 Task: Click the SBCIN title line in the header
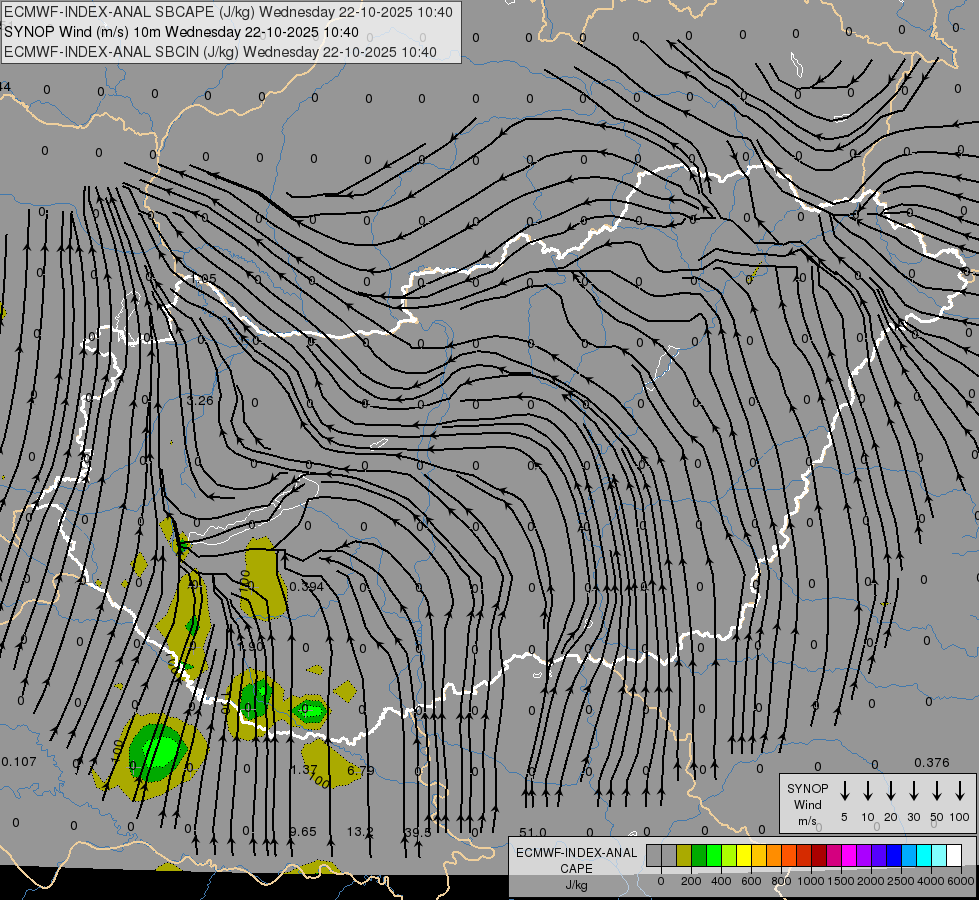[x=220, y=52]
